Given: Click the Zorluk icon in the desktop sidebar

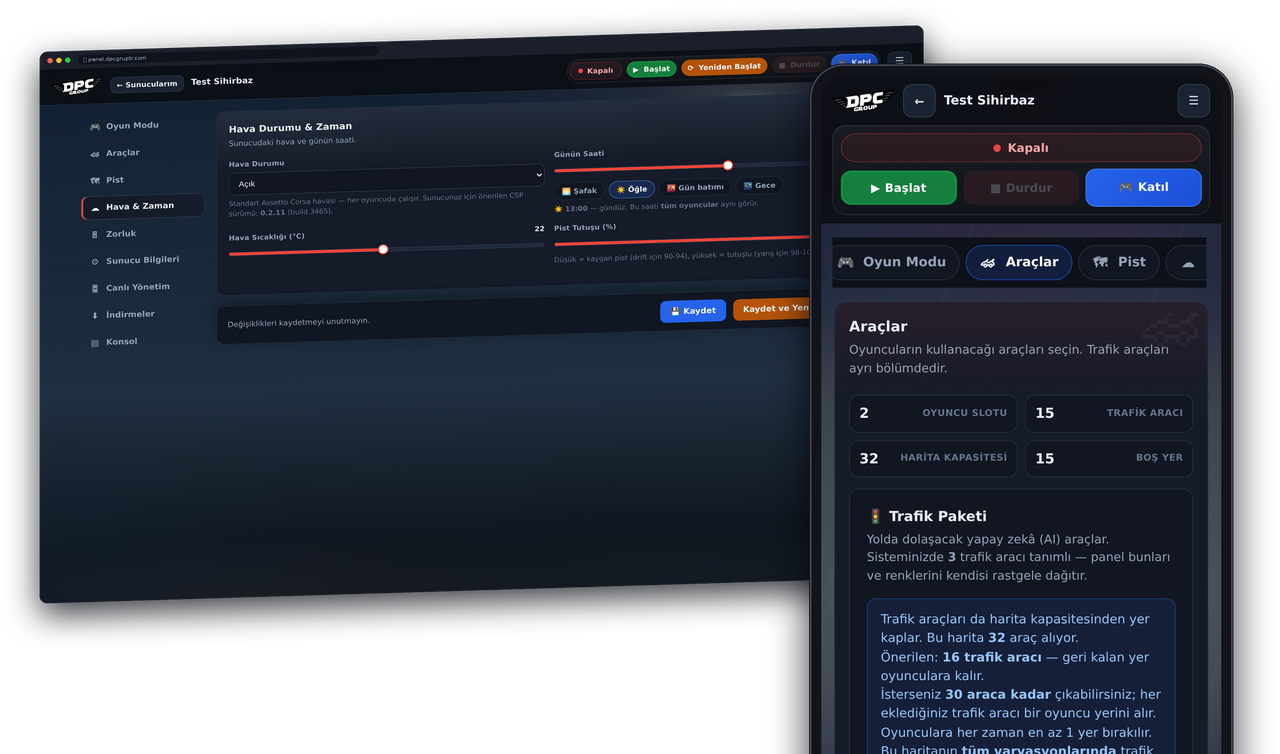Looking at the screenshot, I should click(x=95, y=234).
